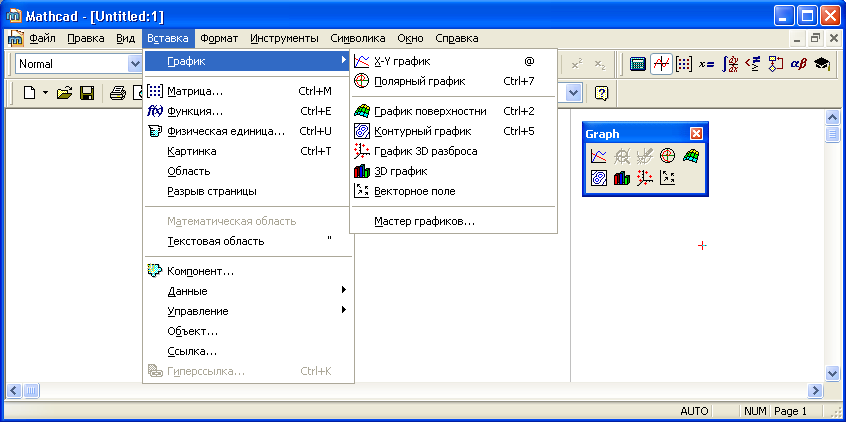846x422 pixels.
Task: Click the Vector Field Plot icon in Graph palette
Action: coord(667,178)
